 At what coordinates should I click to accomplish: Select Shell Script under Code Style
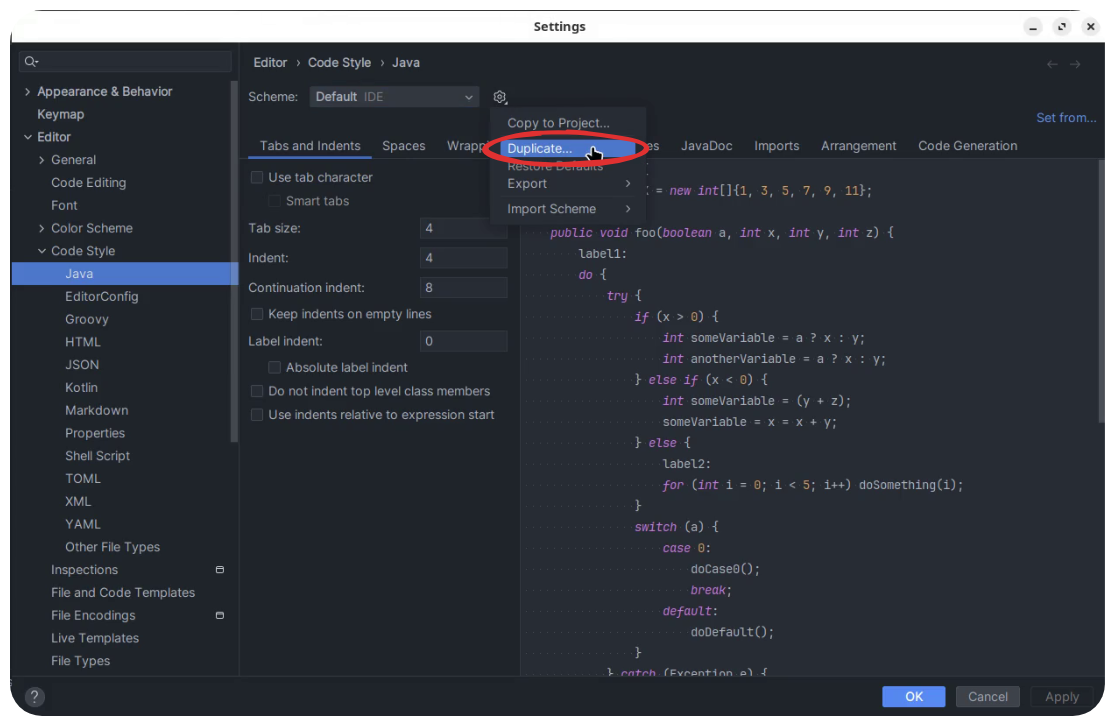pos(97,455)
